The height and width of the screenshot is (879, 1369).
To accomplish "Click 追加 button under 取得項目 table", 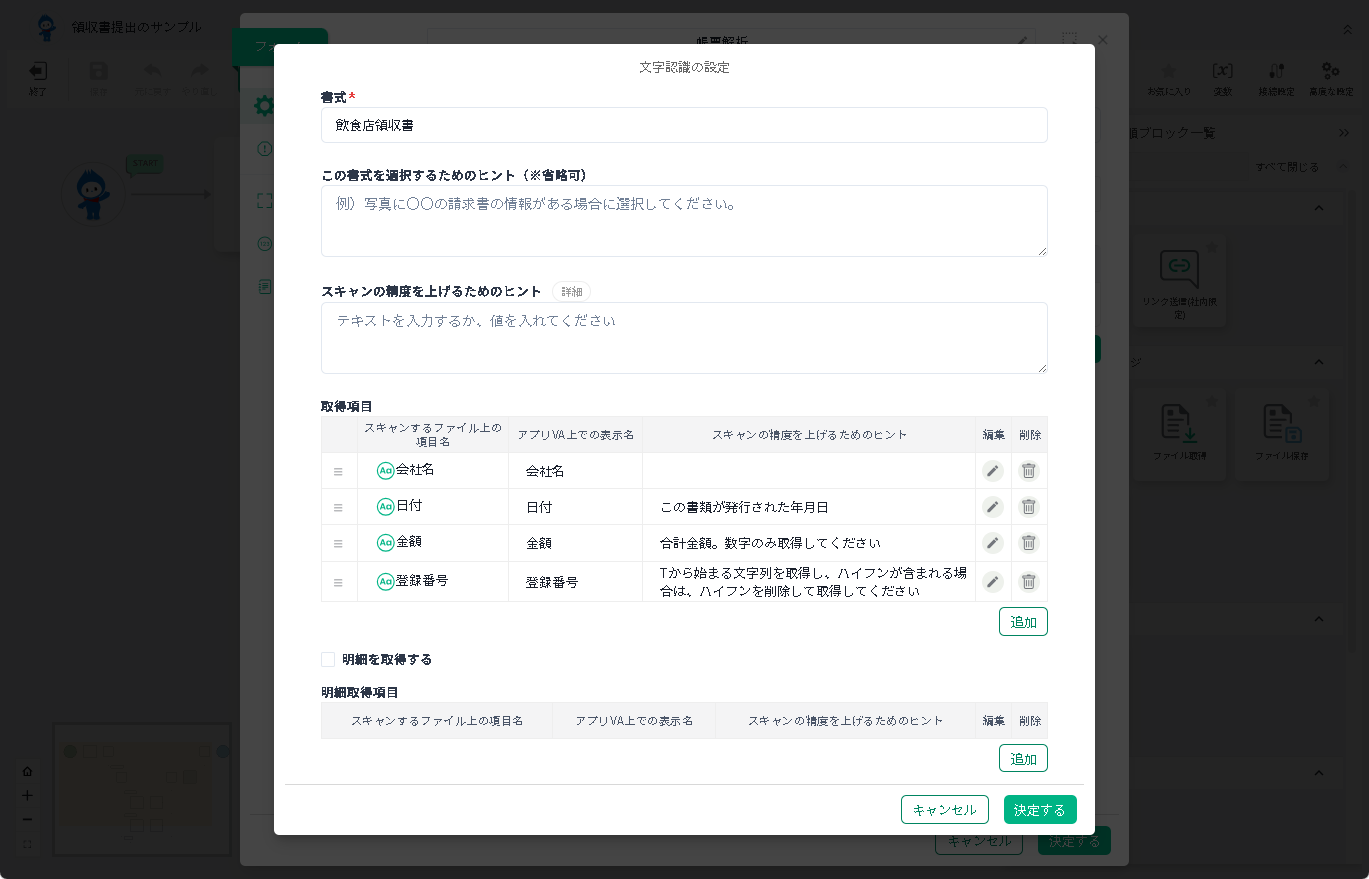I will 1022,622.
